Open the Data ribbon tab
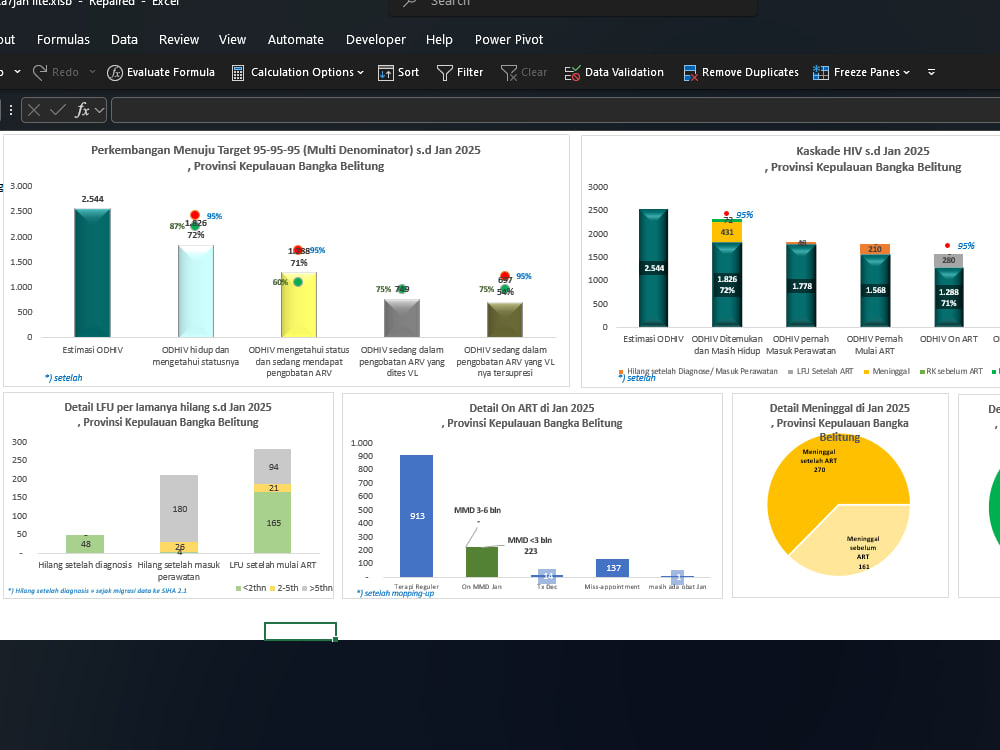The image size is (1000, 750). [124, 40]
